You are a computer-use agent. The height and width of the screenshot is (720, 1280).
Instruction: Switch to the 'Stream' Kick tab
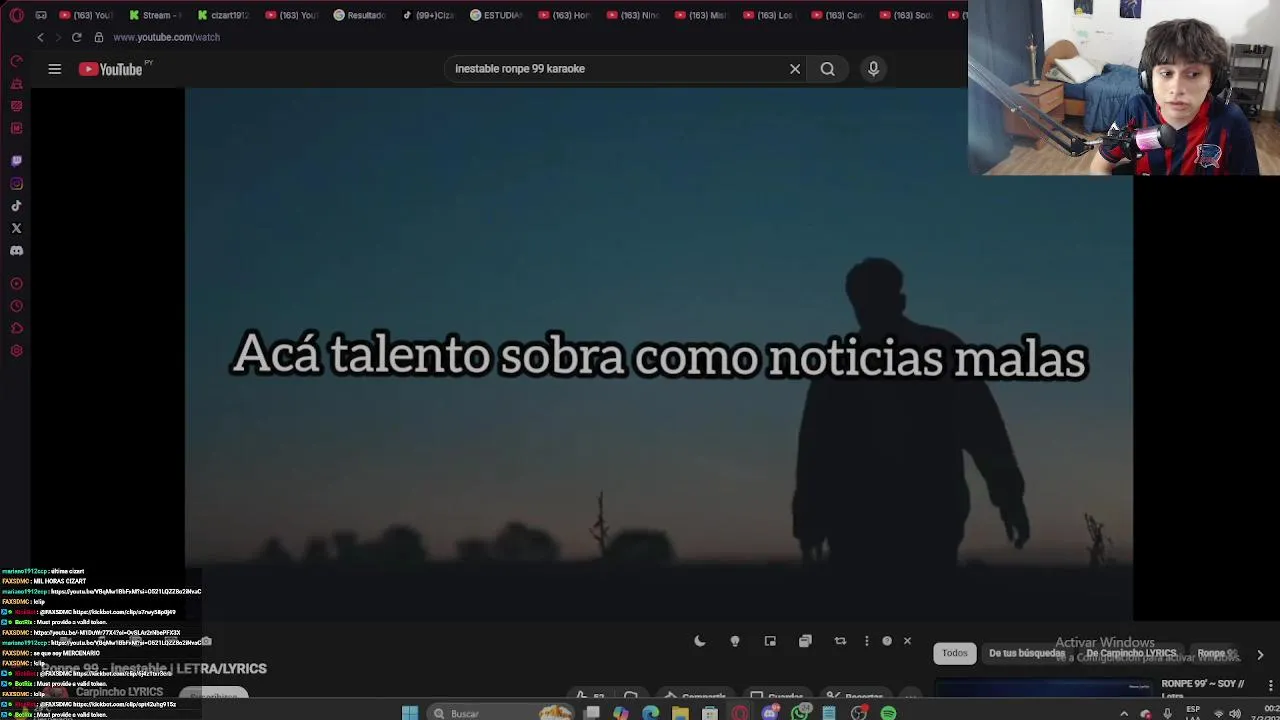156,15
